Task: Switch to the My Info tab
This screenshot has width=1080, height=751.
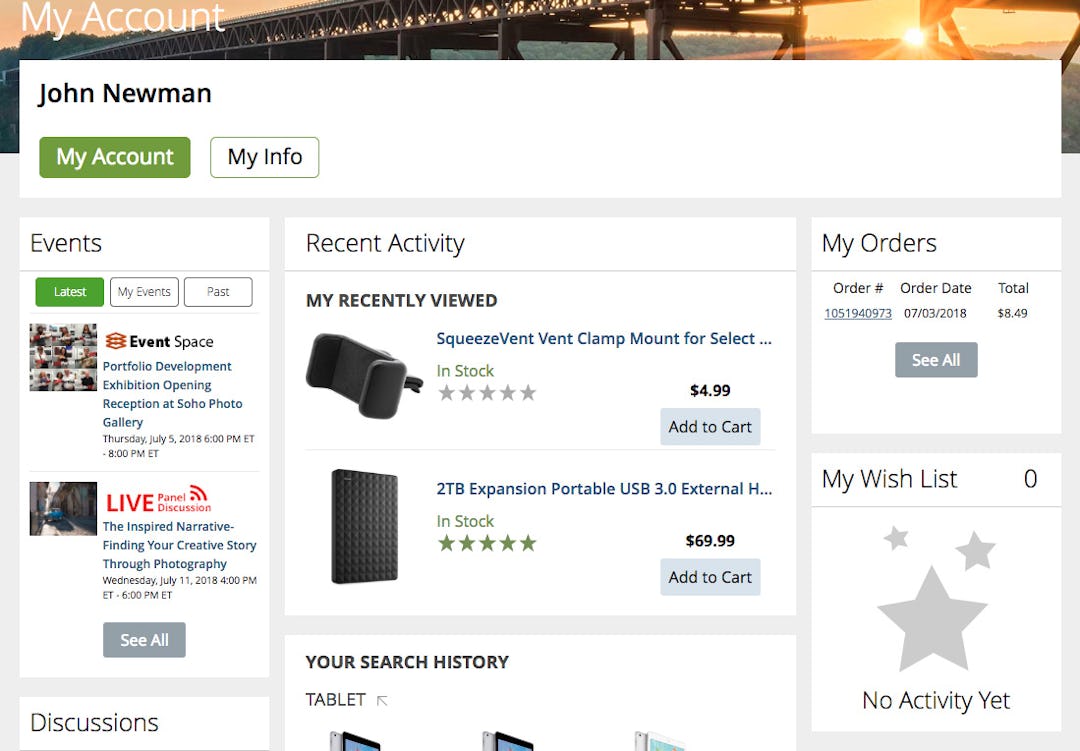Action: (264, 156)
